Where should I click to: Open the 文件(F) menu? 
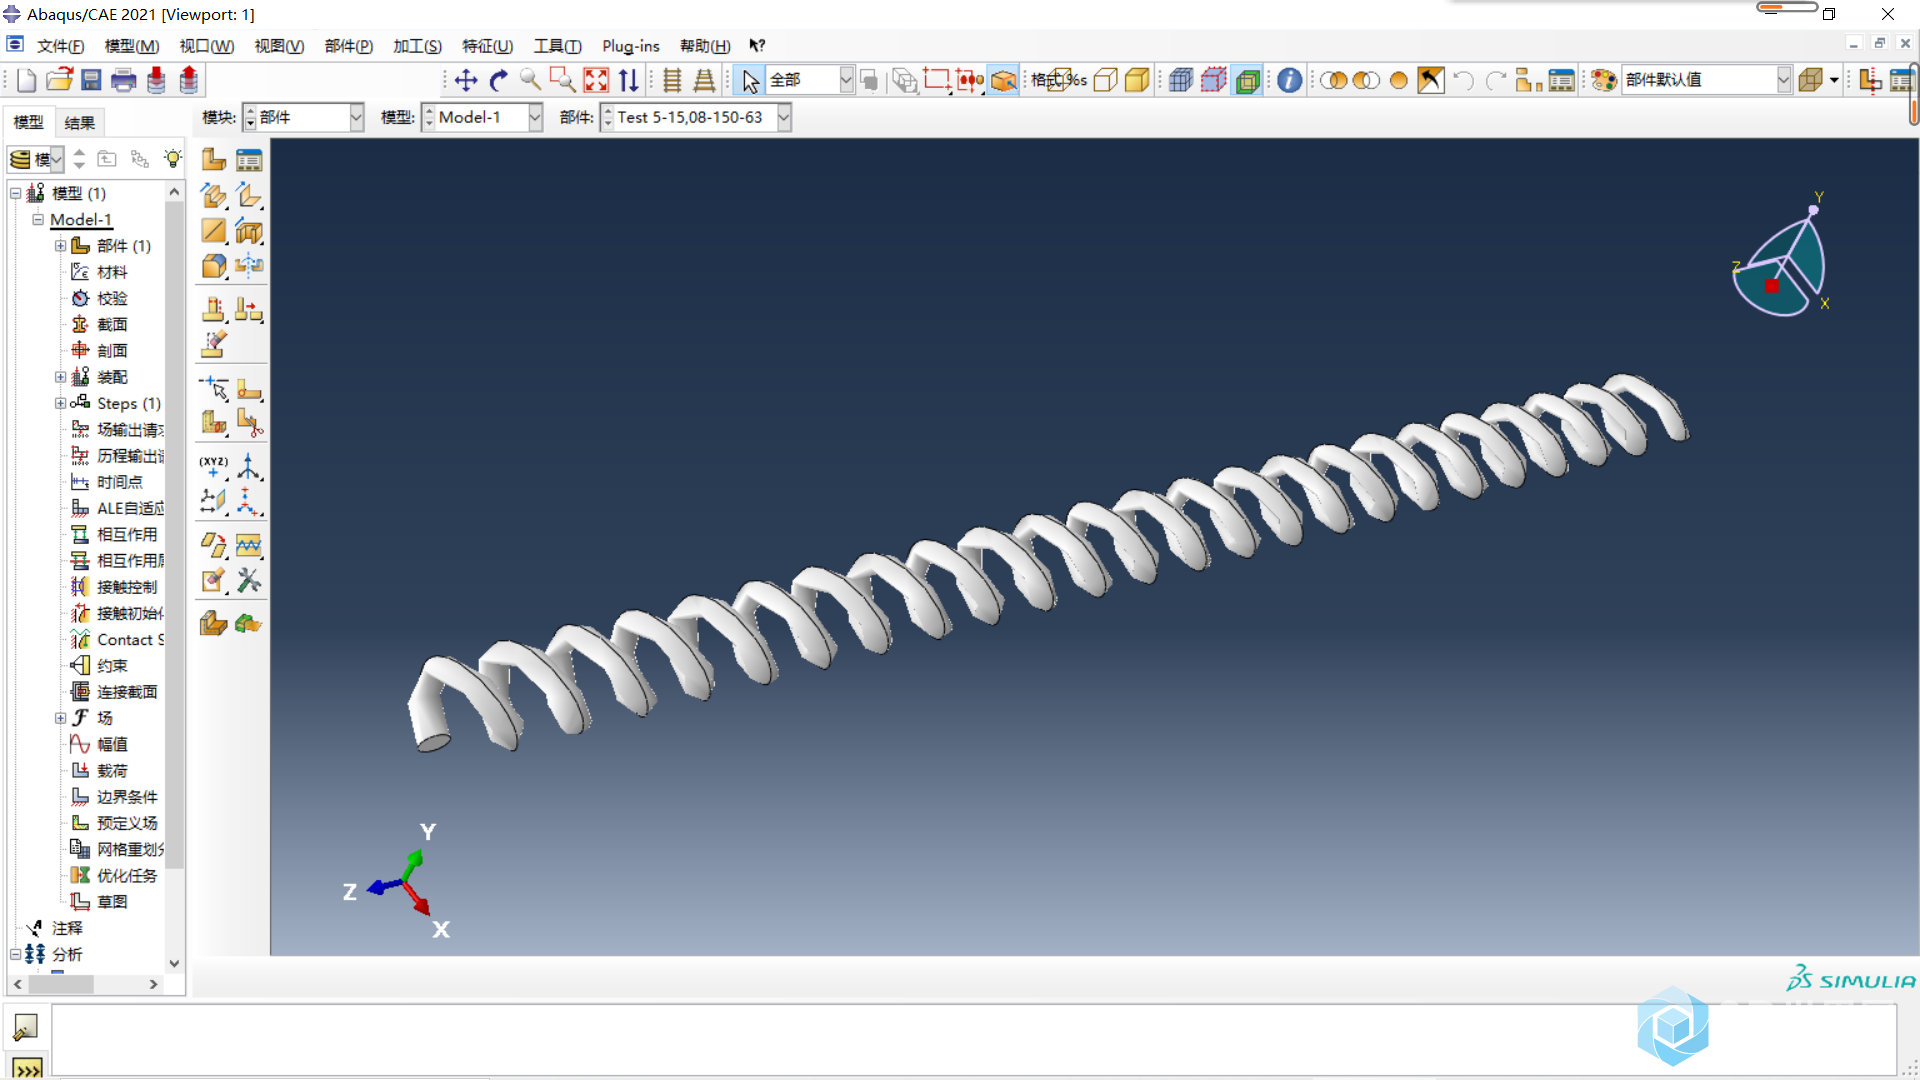[x=60, y=46]
